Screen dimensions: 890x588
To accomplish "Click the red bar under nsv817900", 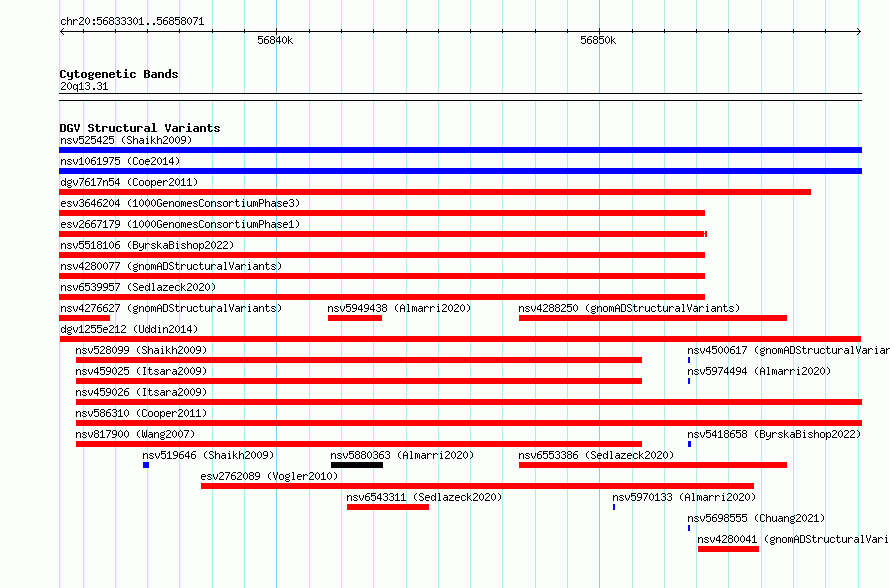I will pos(359,444).
